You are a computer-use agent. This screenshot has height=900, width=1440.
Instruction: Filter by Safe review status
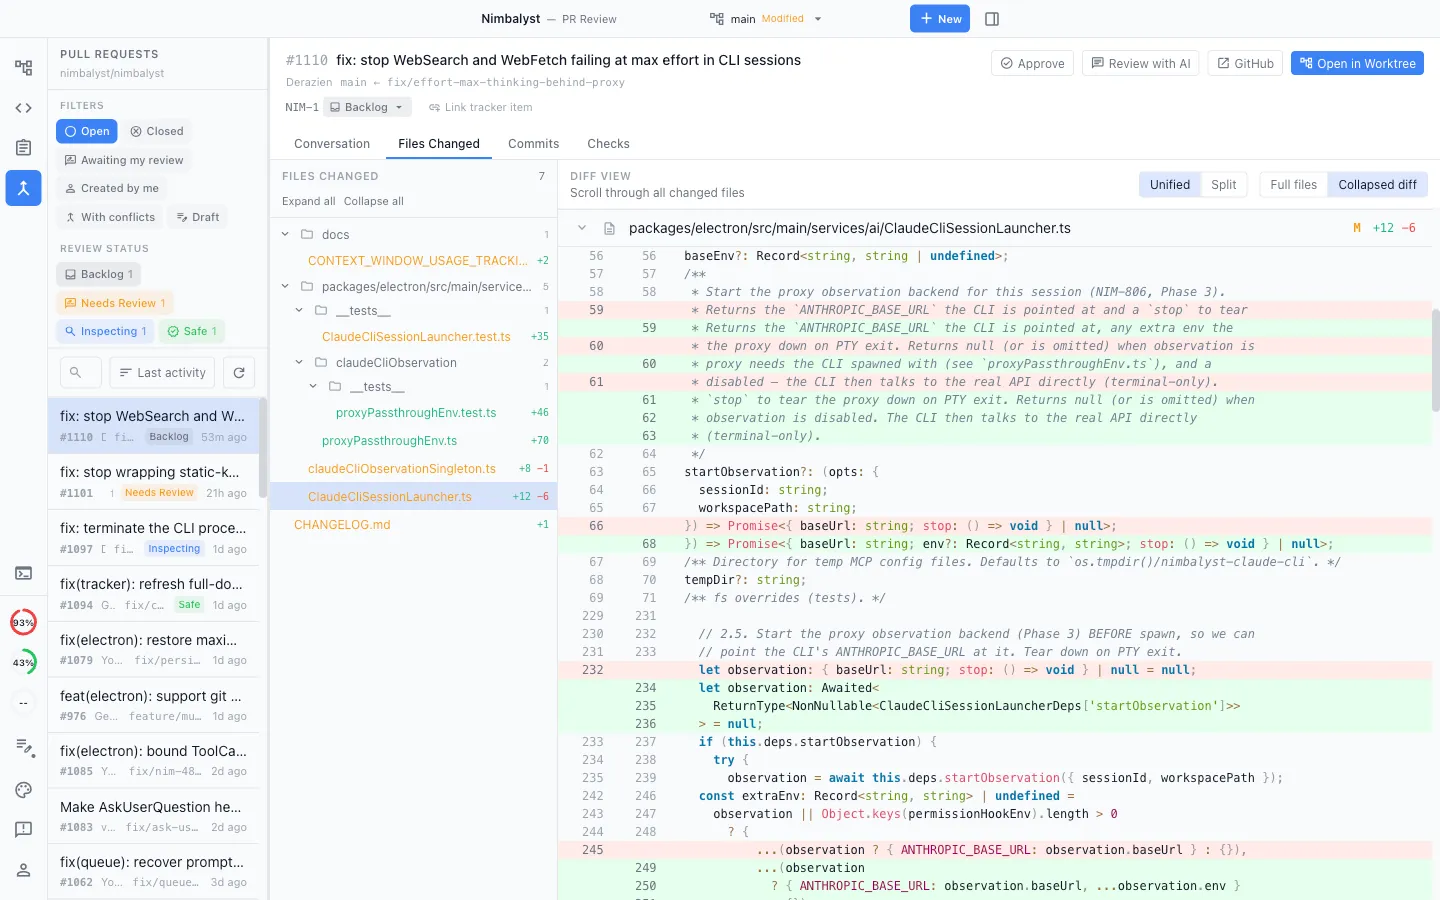click(x=192, y=331)
